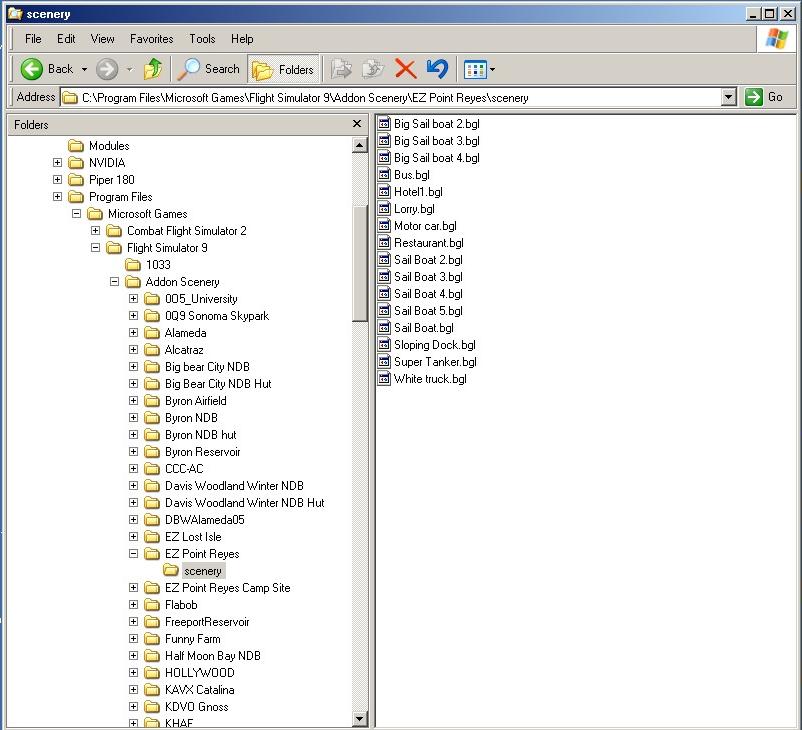802x730 pixels.
Task: Open the Tools menu
Action: (x=202, y=39)
